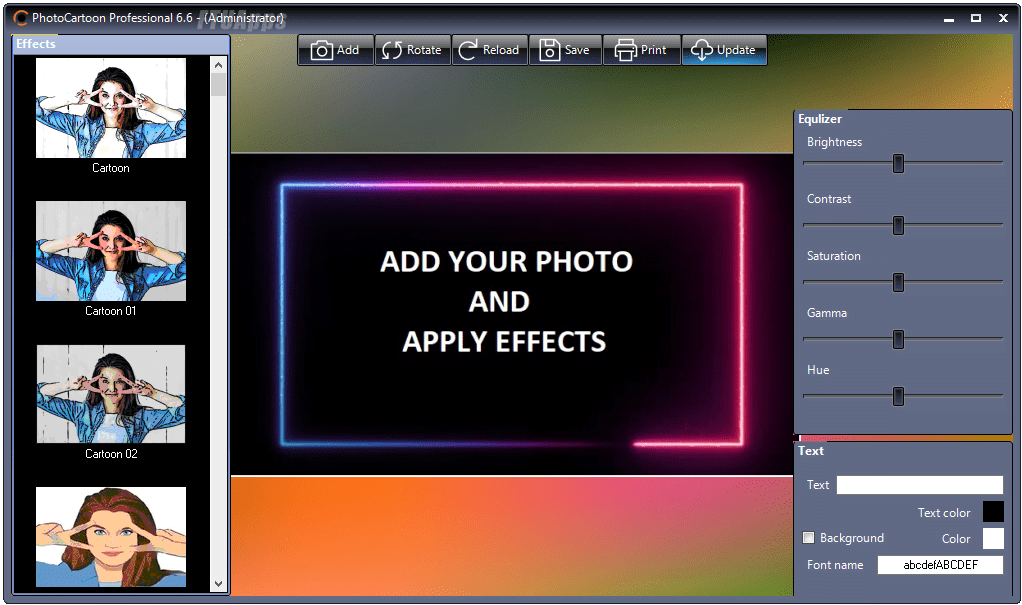Click the Text input field

pos(920,484)
